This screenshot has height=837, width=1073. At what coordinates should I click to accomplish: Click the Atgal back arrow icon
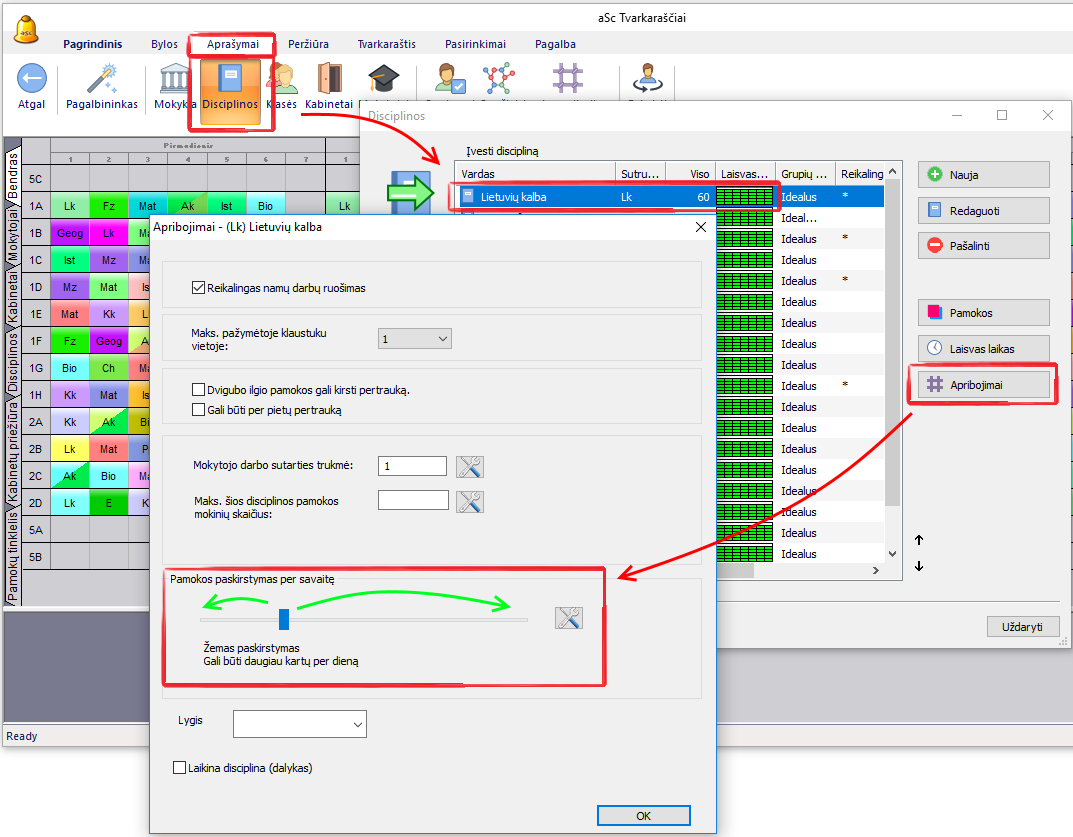[x=32, y=79]
